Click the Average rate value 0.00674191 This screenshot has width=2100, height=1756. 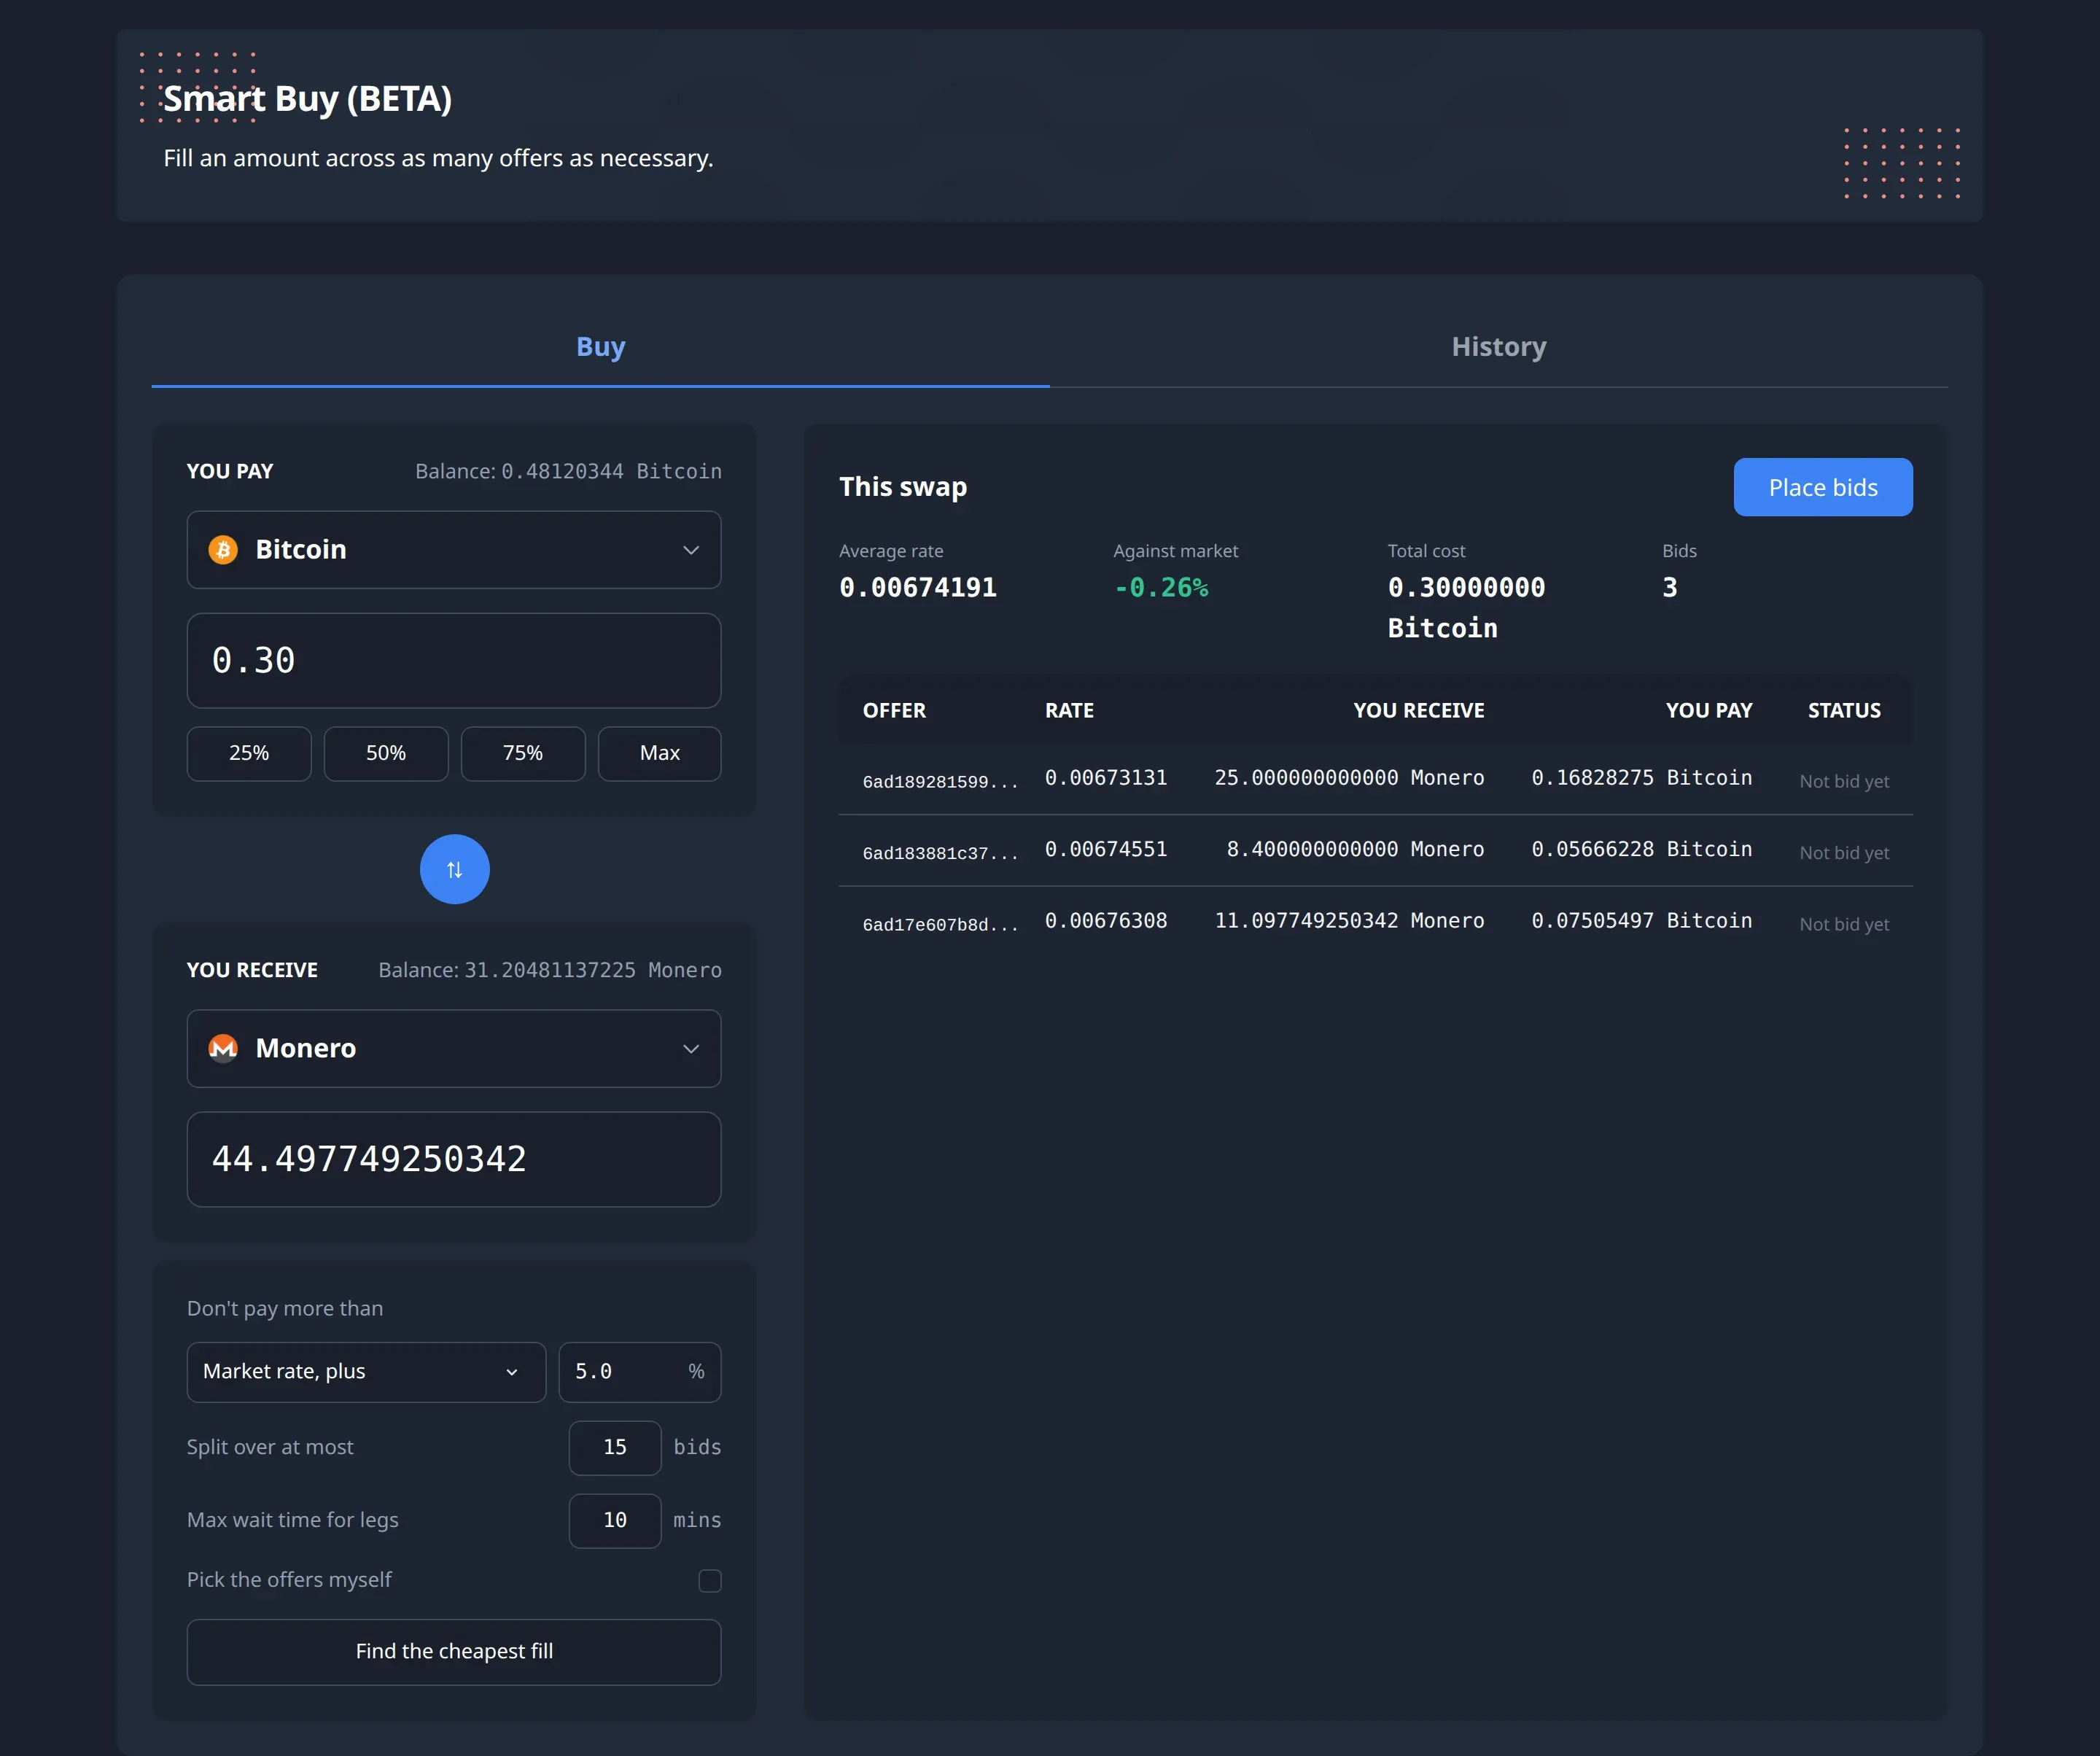pos(918,588)
